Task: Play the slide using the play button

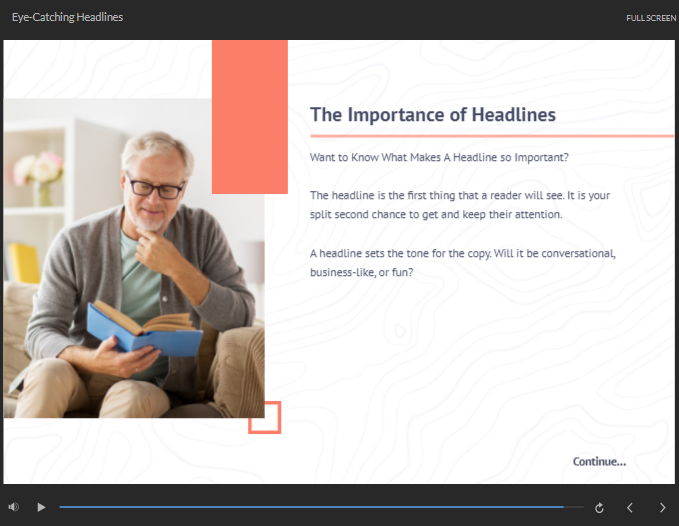Action: pos(41,507)
